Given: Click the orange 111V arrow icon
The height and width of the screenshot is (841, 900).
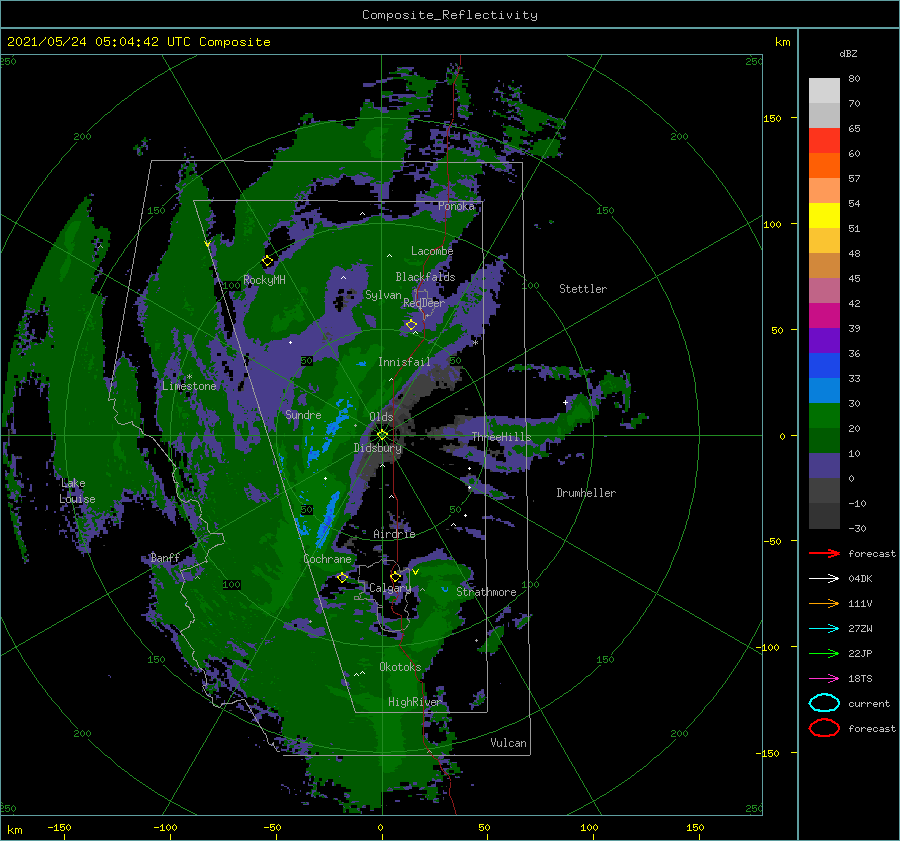Looking at the screenshot, I should [824, 603].
